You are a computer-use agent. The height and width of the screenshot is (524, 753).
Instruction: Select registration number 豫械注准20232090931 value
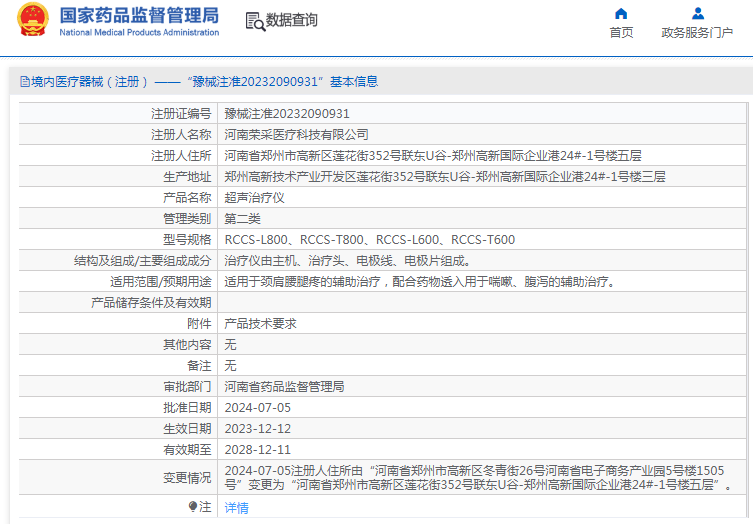[x=287, y=114]
